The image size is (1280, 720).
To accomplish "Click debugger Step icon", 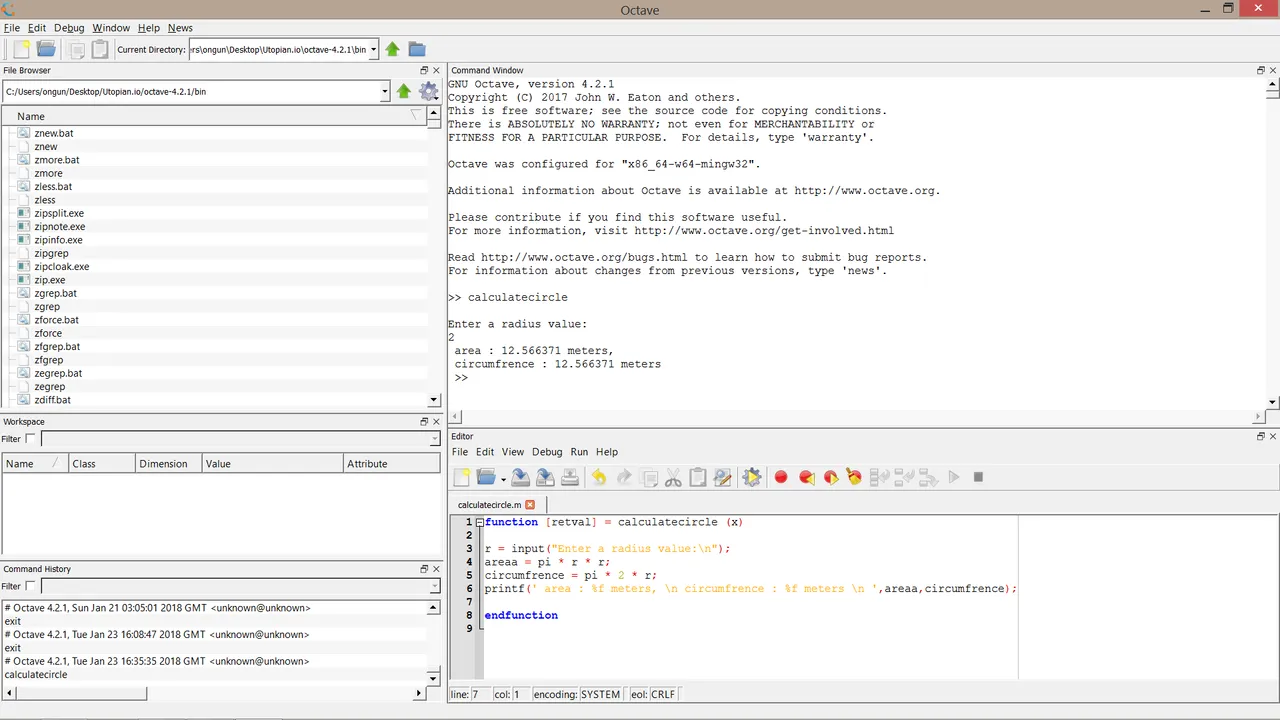I will click(880, 477).
